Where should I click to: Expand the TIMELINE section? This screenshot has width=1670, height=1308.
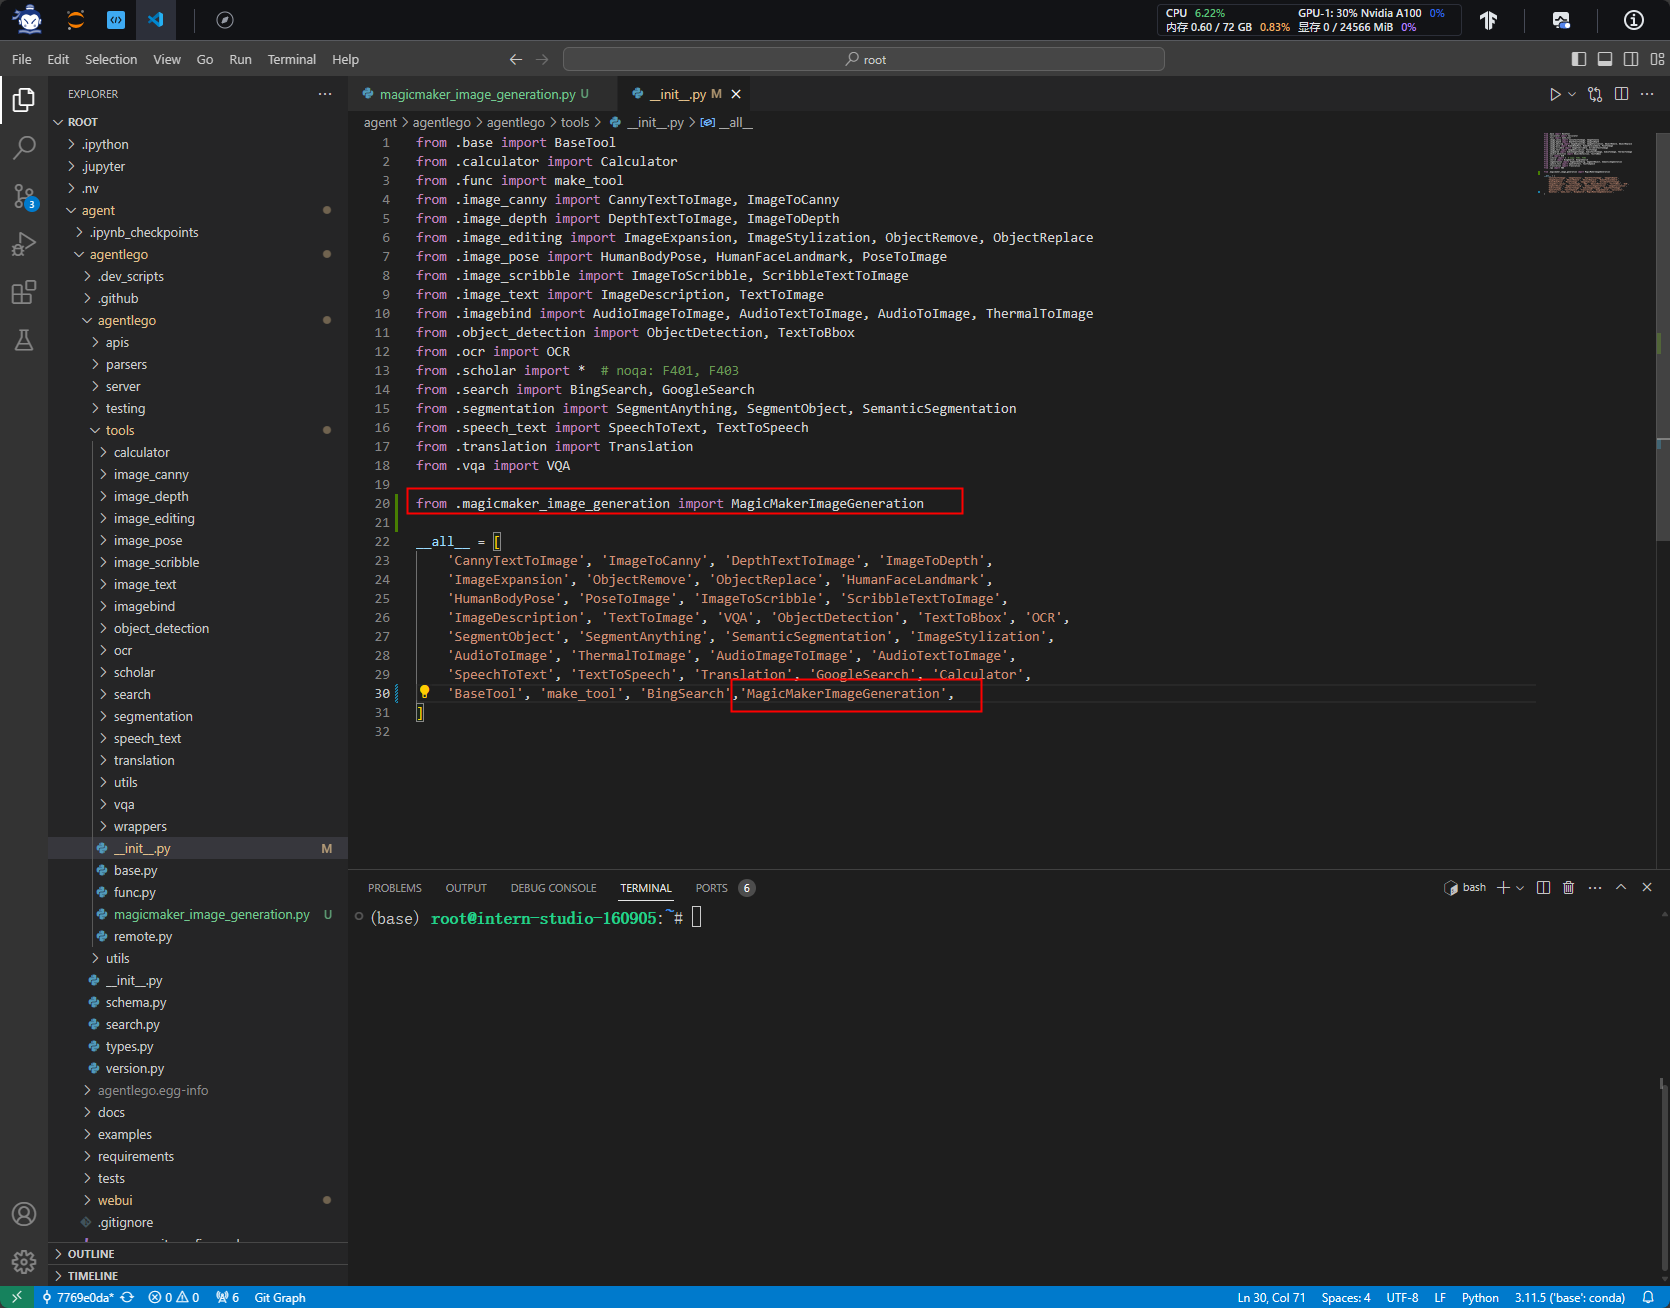(198, 1276)
